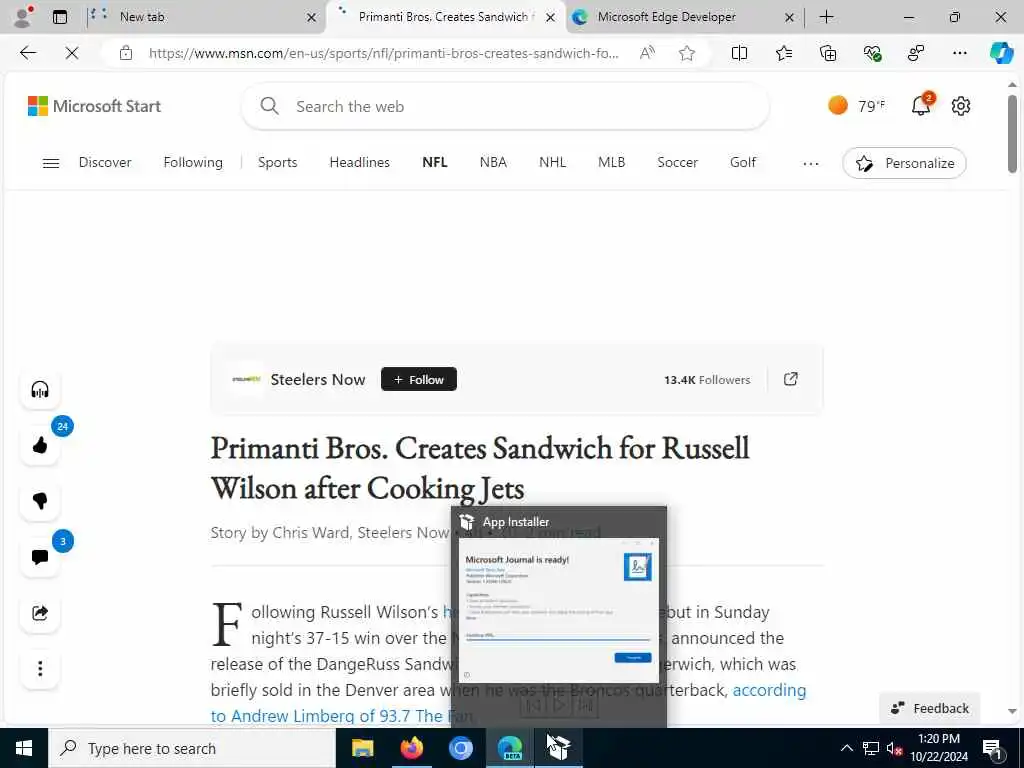The image size is (1024, 768).
Task: Open more article actions ellipsis
Action: (40, 669)
